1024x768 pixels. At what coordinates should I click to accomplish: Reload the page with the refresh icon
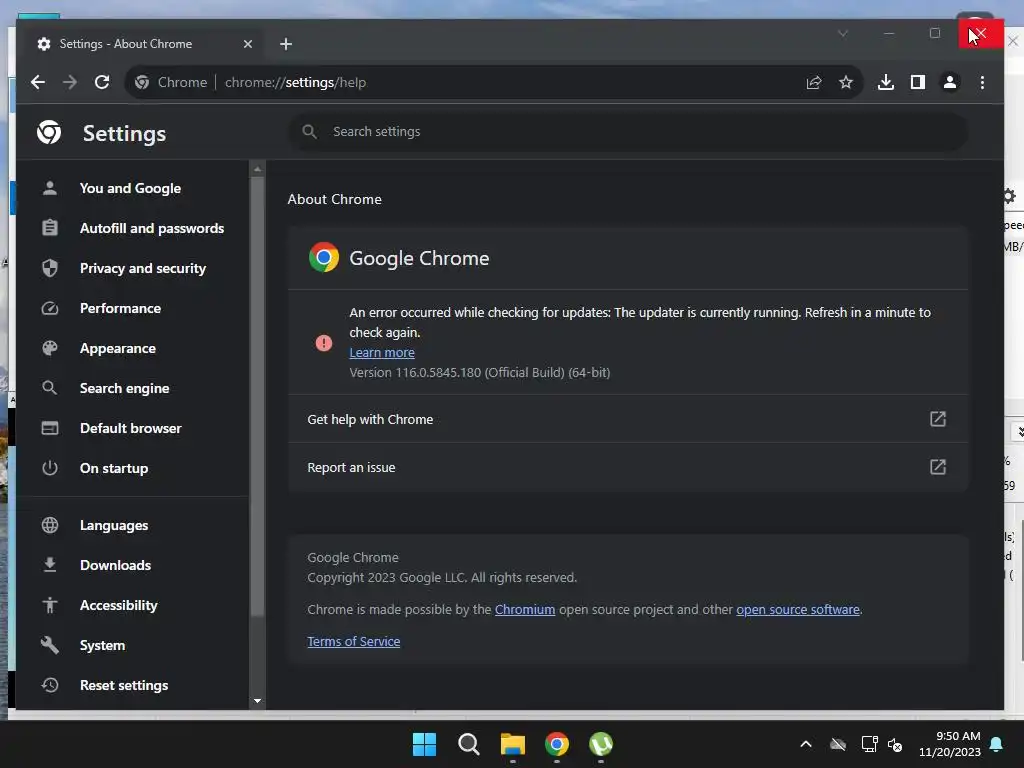(102, 82)
